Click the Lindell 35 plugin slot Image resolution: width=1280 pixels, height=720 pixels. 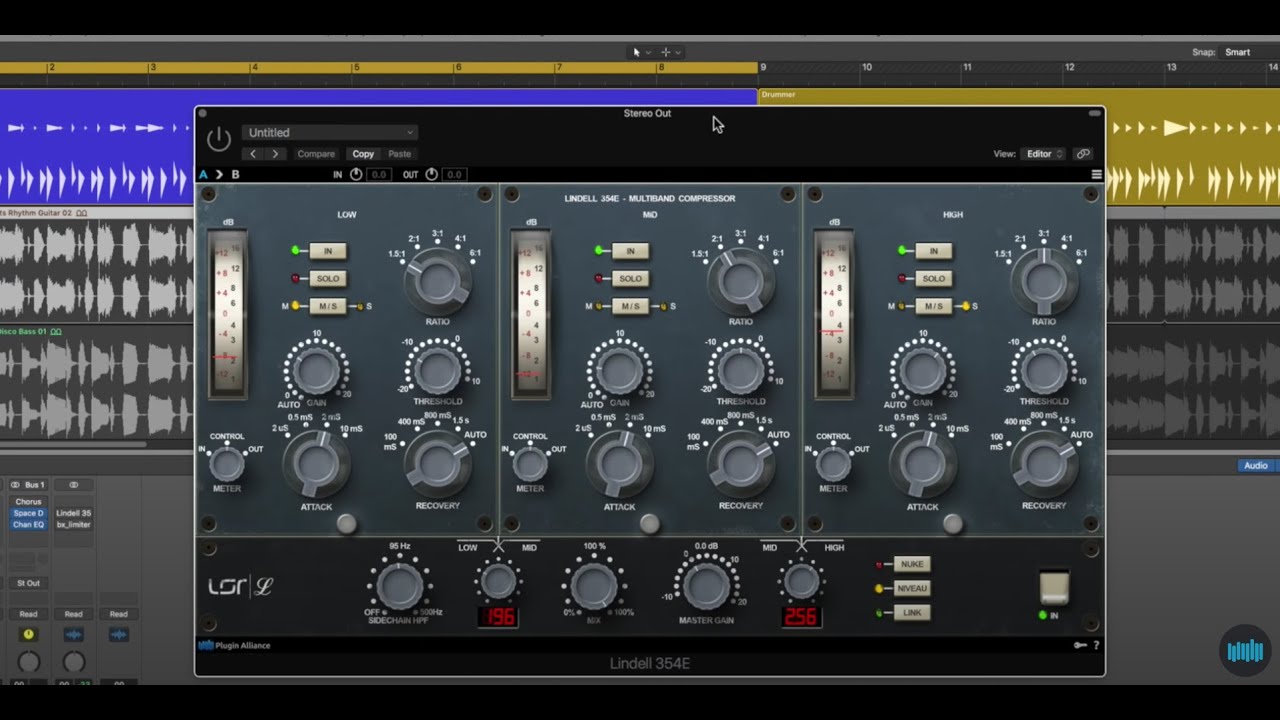tap(73, 513)
